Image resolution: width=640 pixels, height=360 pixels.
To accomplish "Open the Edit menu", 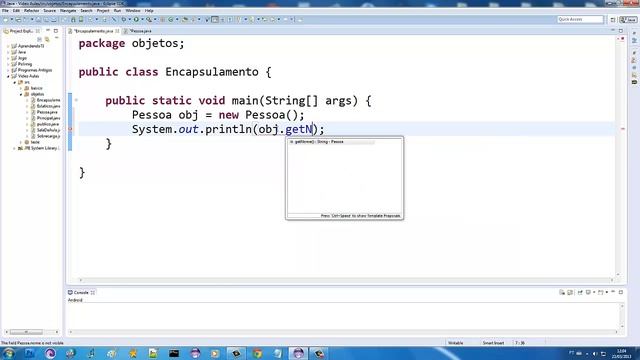I will (x=16, y=11).
